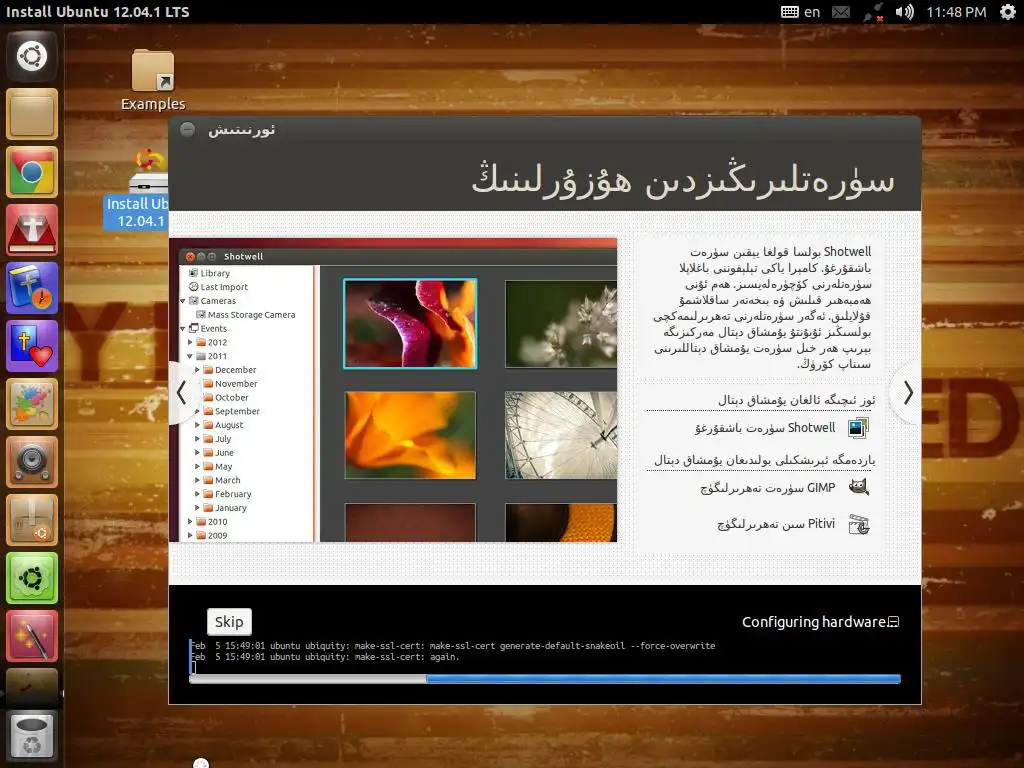The height and width of the screenshot is (768, 1024).
Task: Open the blue Bible clock app icon
Action: click(32, 288)
